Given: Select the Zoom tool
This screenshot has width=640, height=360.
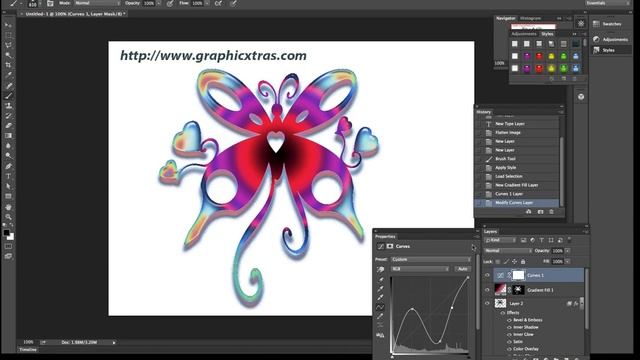Looking at the screenshot, I should point(8,217).
